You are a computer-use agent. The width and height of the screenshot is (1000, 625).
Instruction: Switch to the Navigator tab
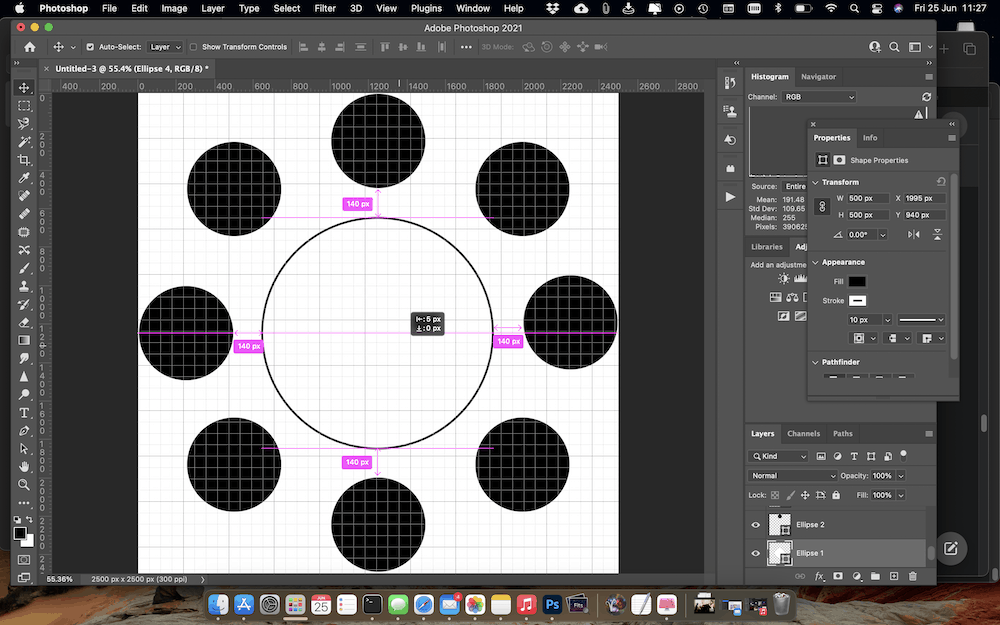pyautogui.click(x=818, y=77)
